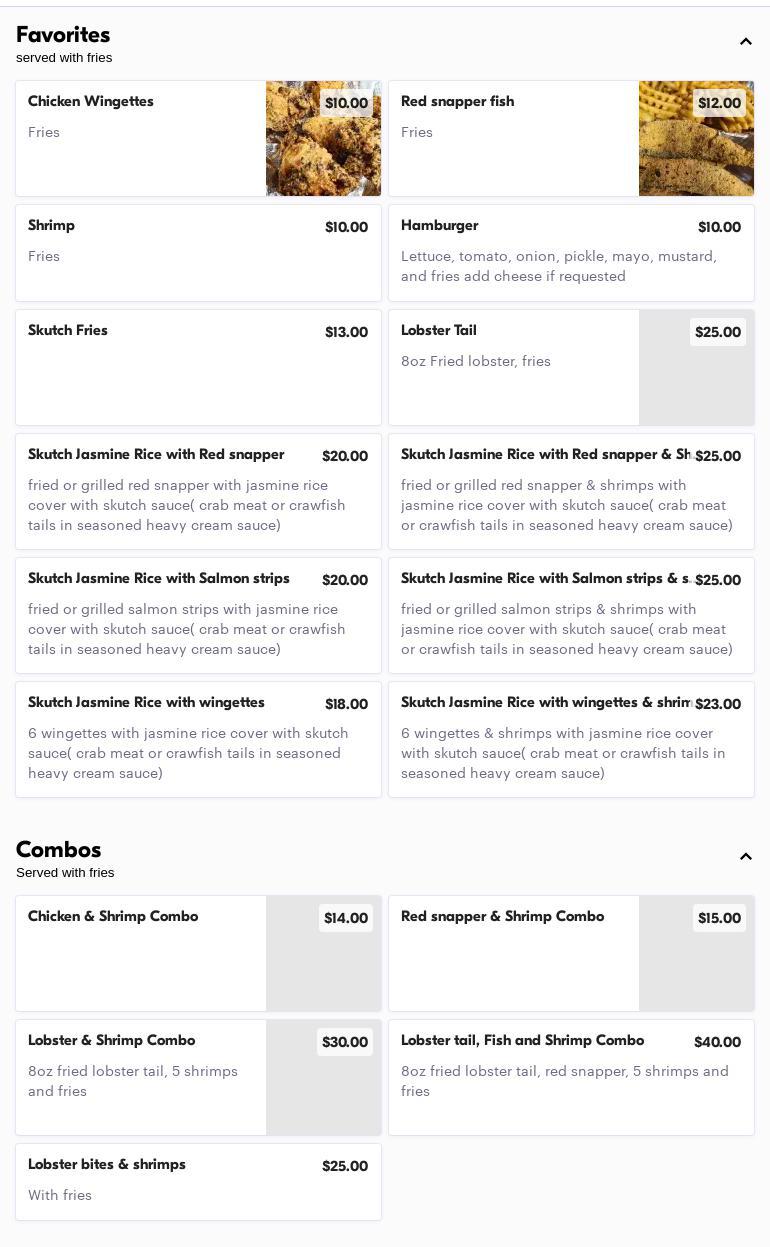The height and width of the screenshot is (1247, 770).
Task: Open the $25.00 Red snapper & Shrimps rice
Action: tap(571, 491)
